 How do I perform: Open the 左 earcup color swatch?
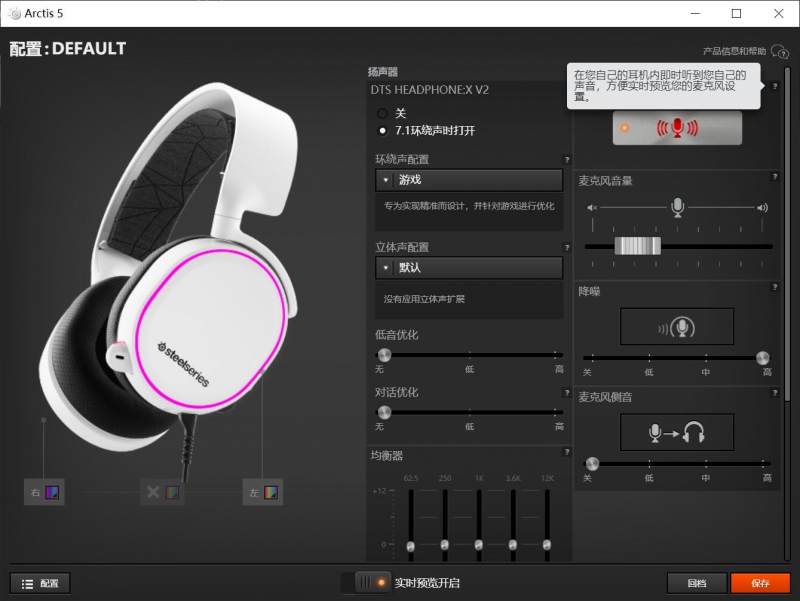(x=270, y=492)
